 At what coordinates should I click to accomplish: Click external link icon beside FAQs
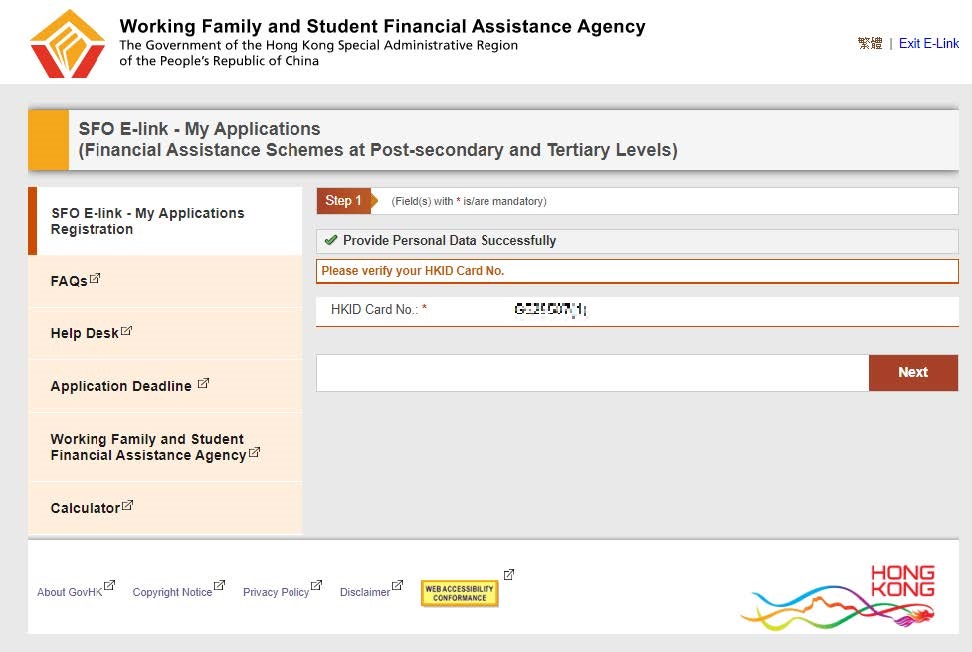[95, 278]
